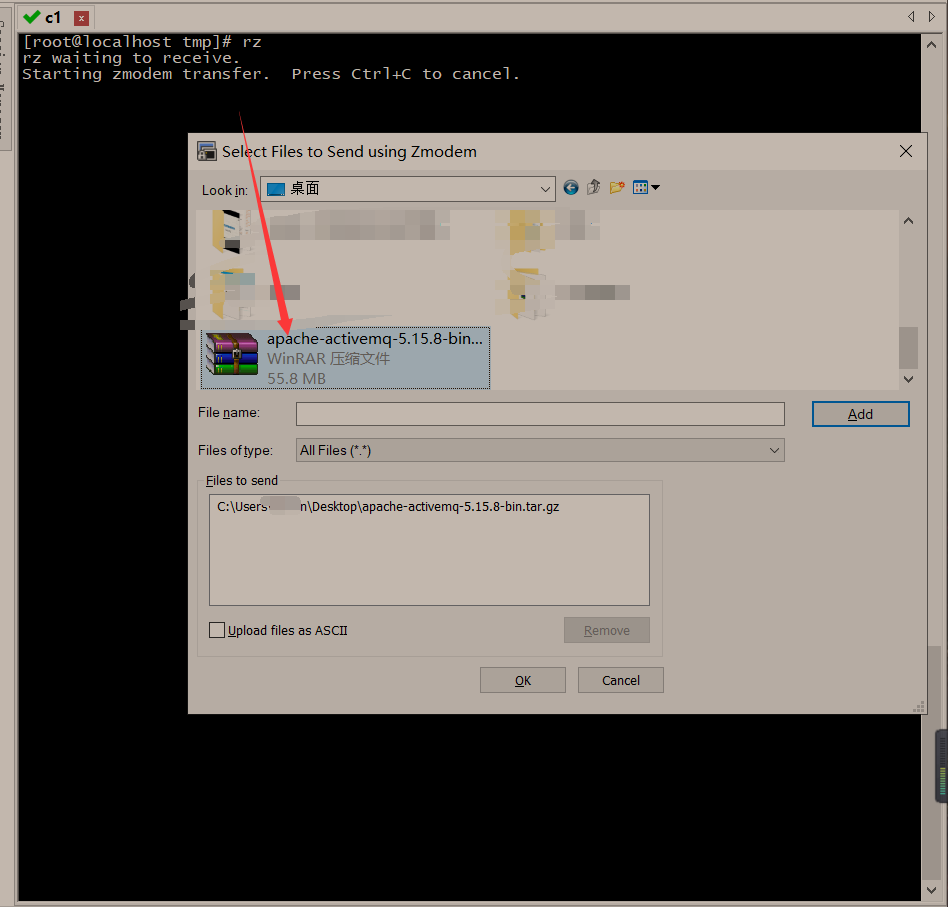Click the tab scroll left arrow
948x907 pixels.
click(x=911, y=17)
